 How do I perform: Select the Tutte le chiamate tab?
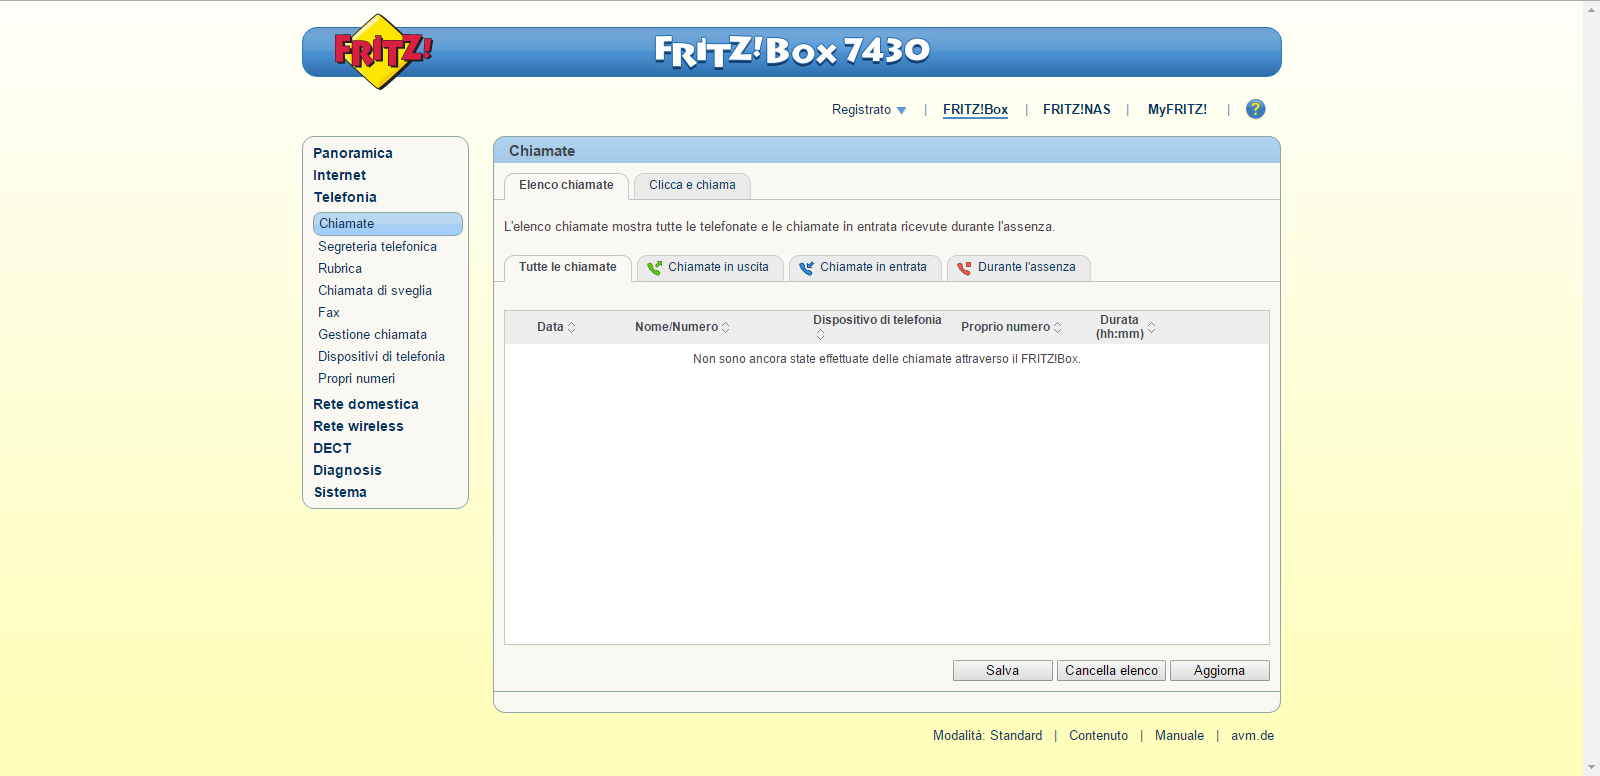coord(567,267)
